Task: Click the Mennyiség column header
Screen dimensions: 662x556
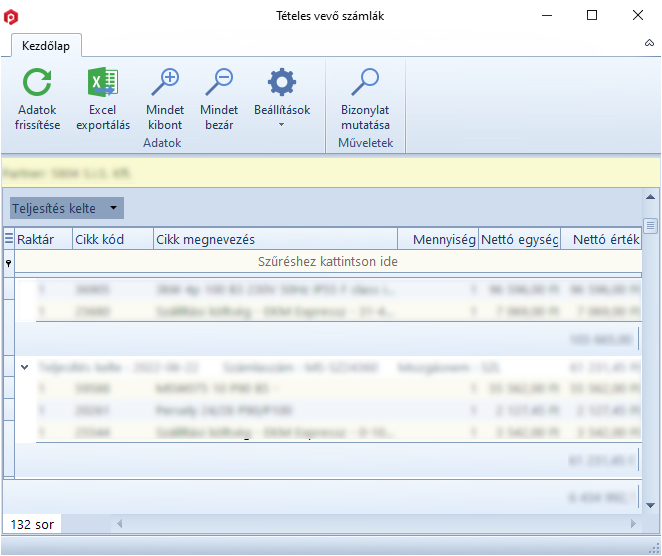Action: 437,239
